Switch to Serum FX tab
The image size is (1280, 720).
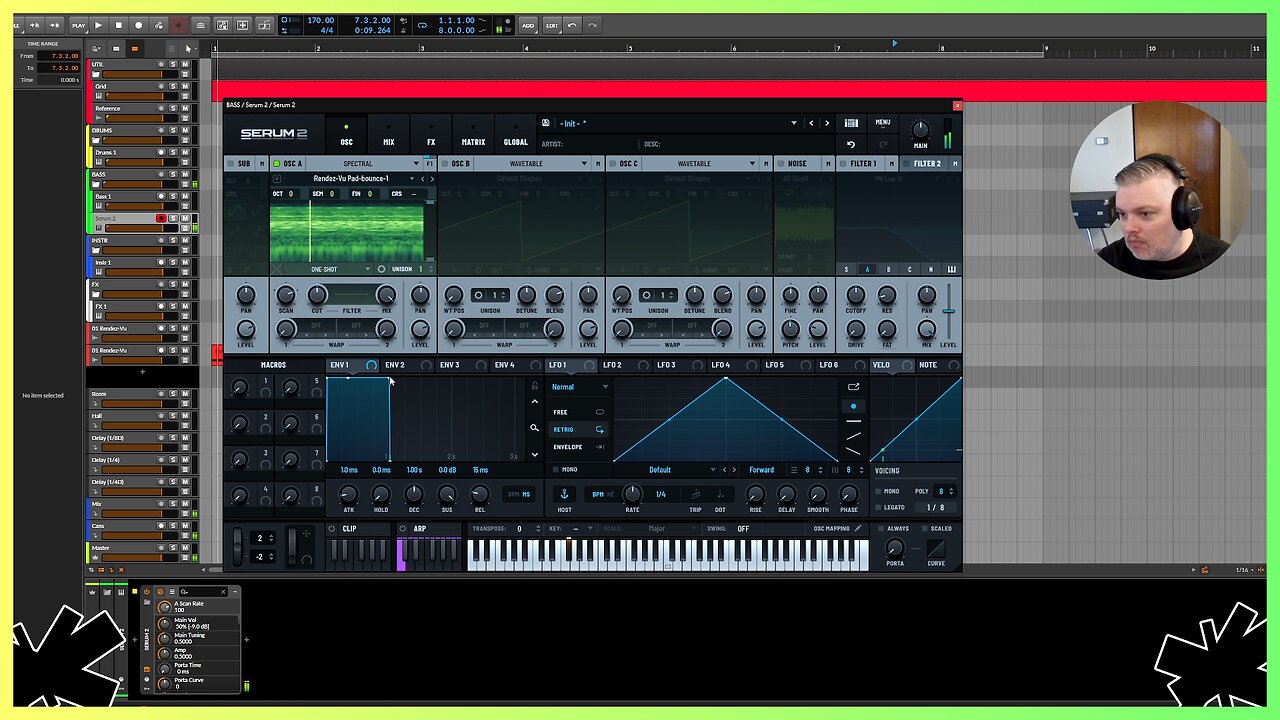pyautogui.click(x=431, y=136)
